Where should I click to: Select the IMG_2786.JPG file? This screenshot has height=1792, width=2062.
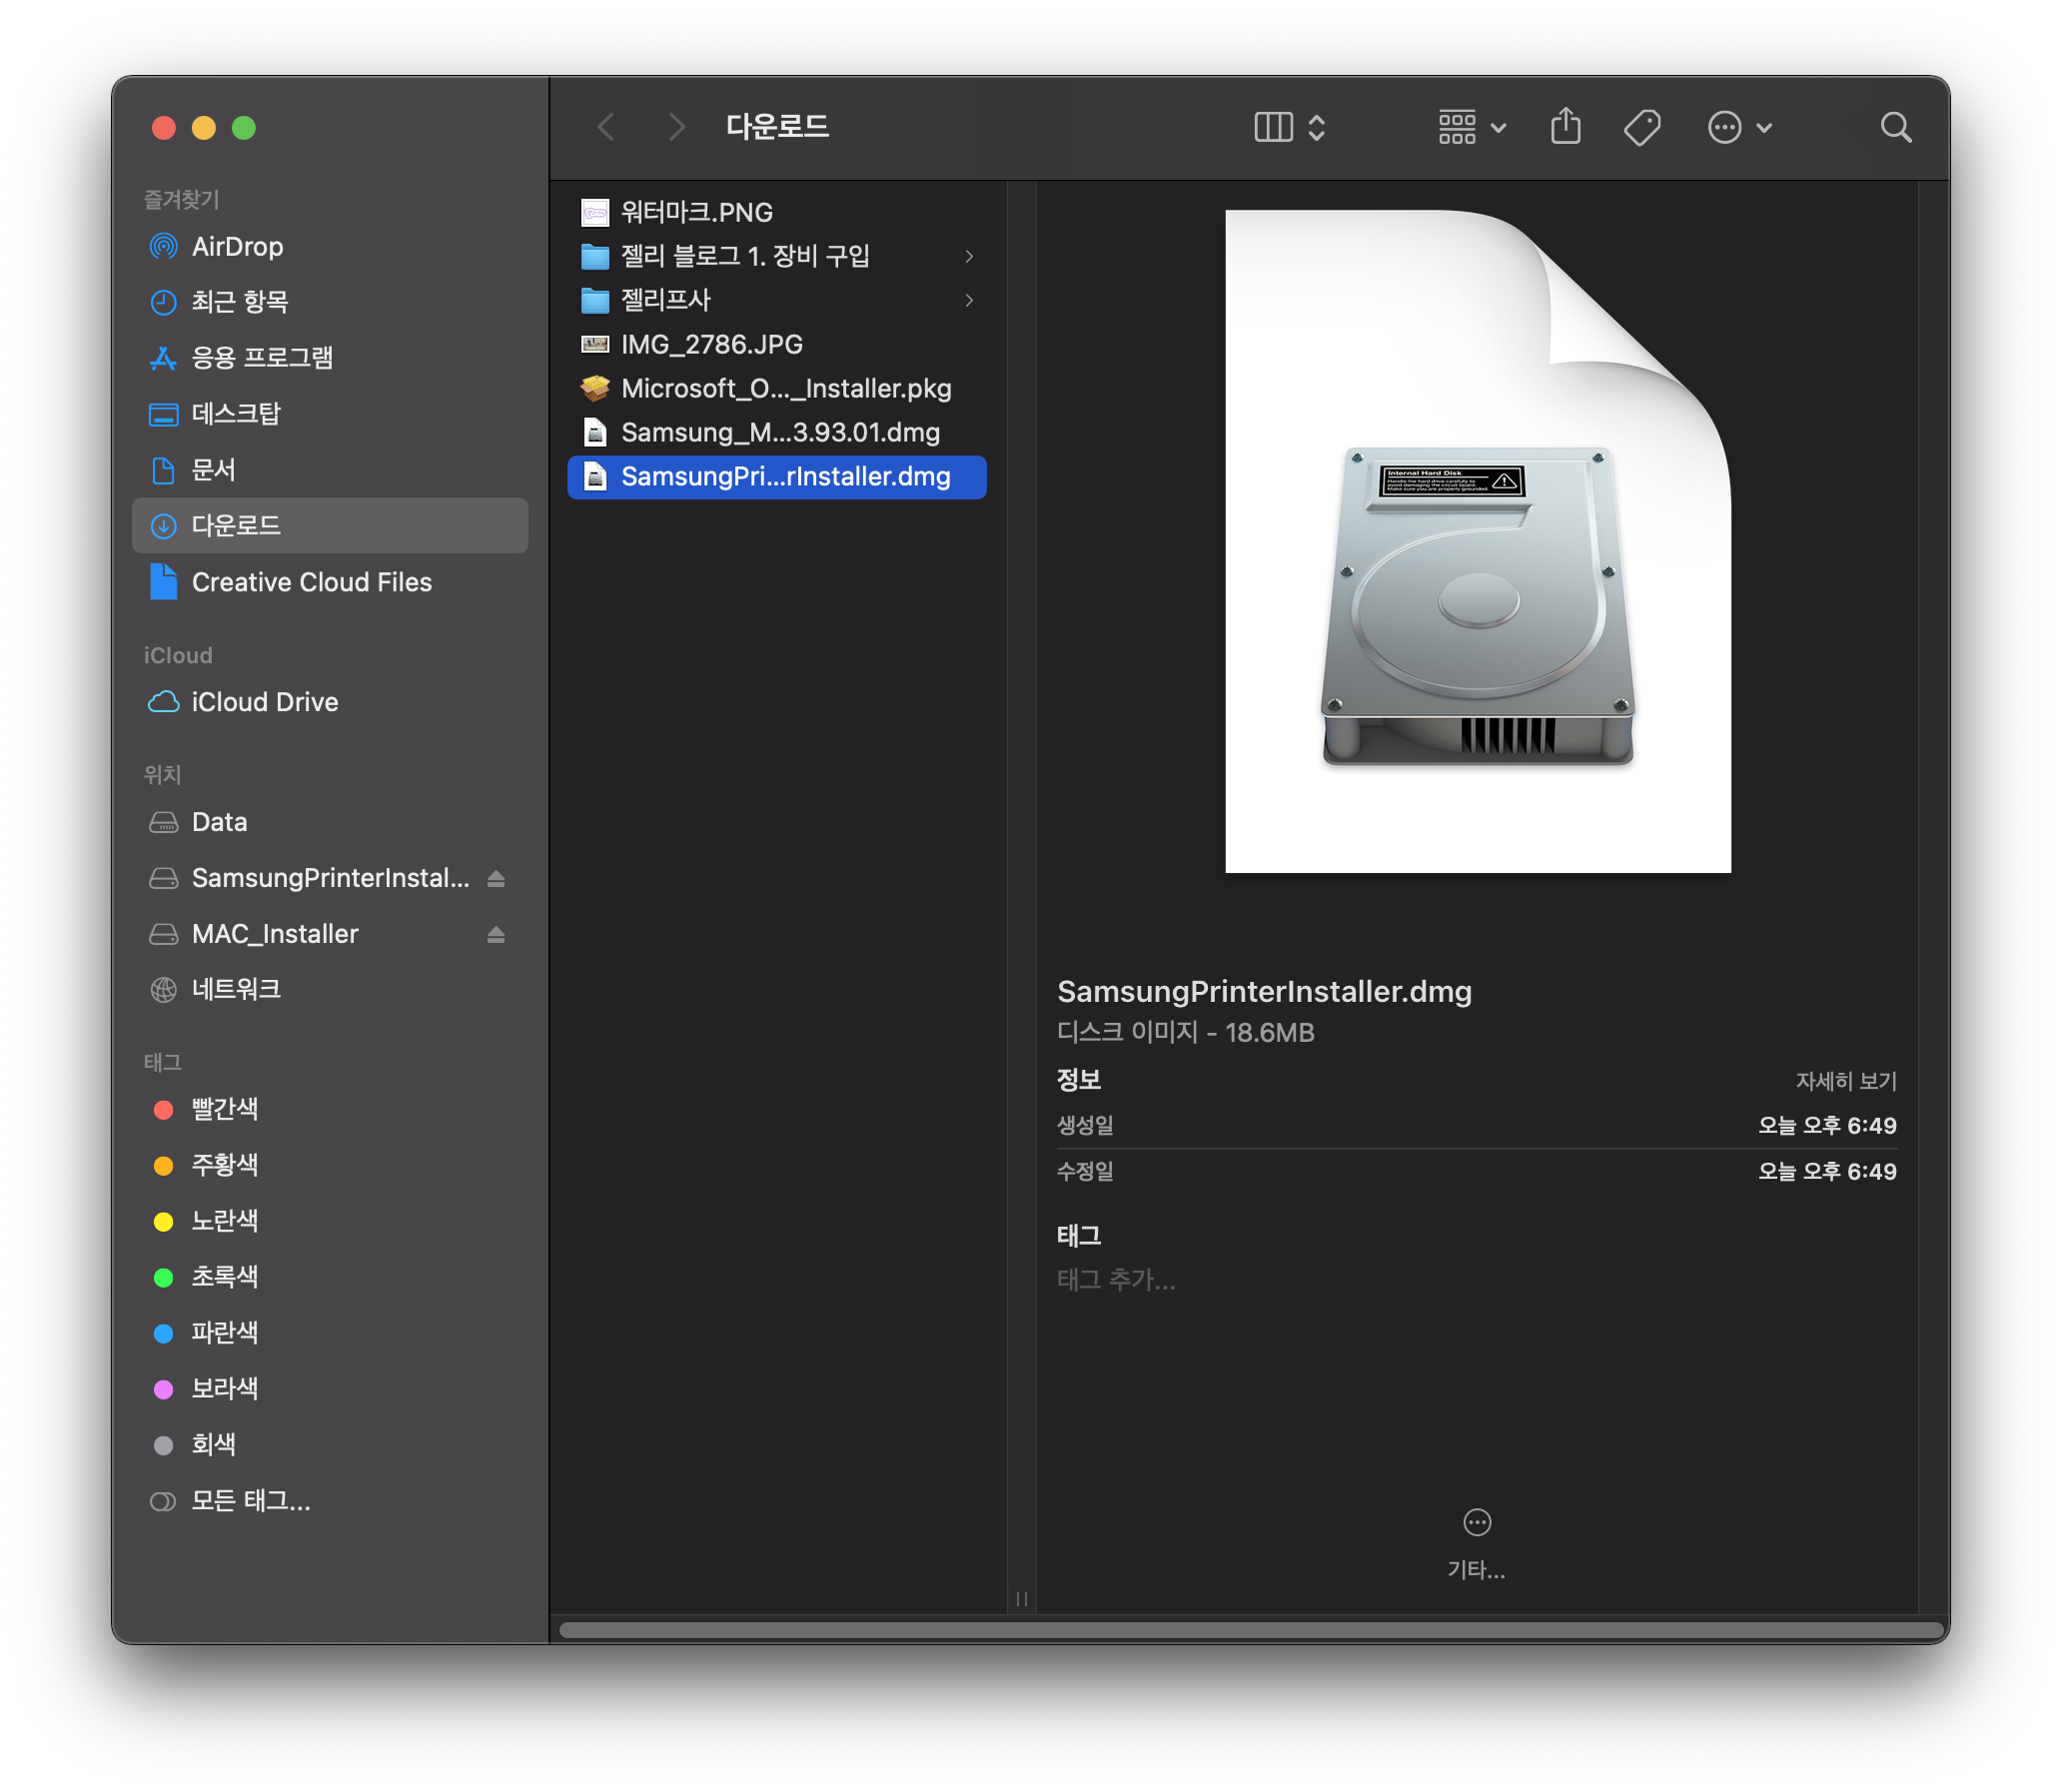tap(776, 343)
